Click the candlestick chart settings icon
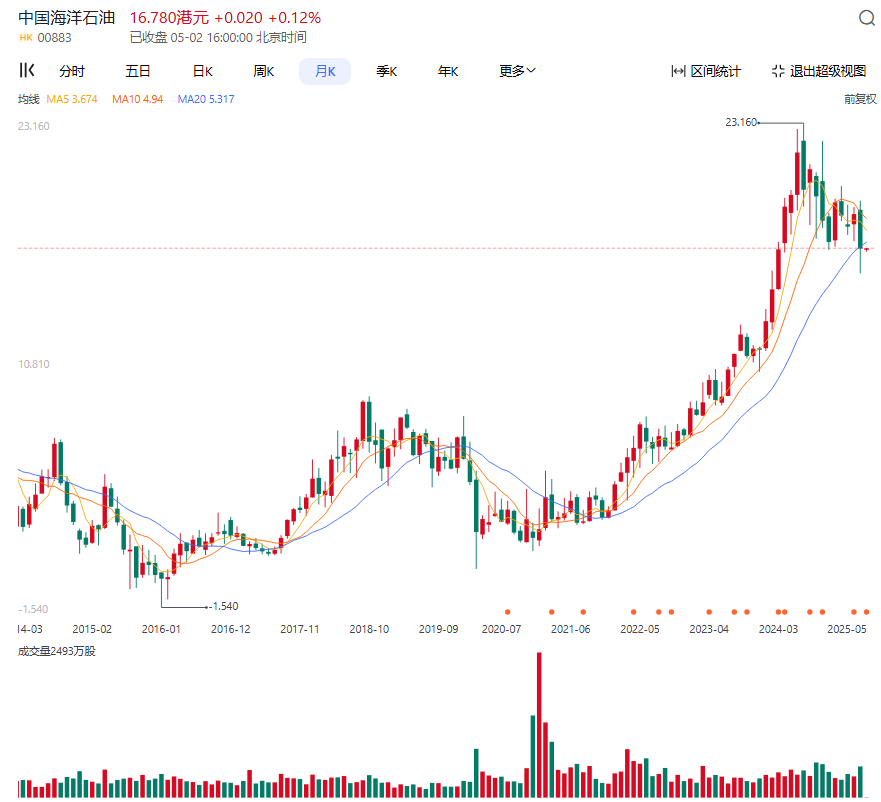881x802 pixels. [x=27, y=71]
